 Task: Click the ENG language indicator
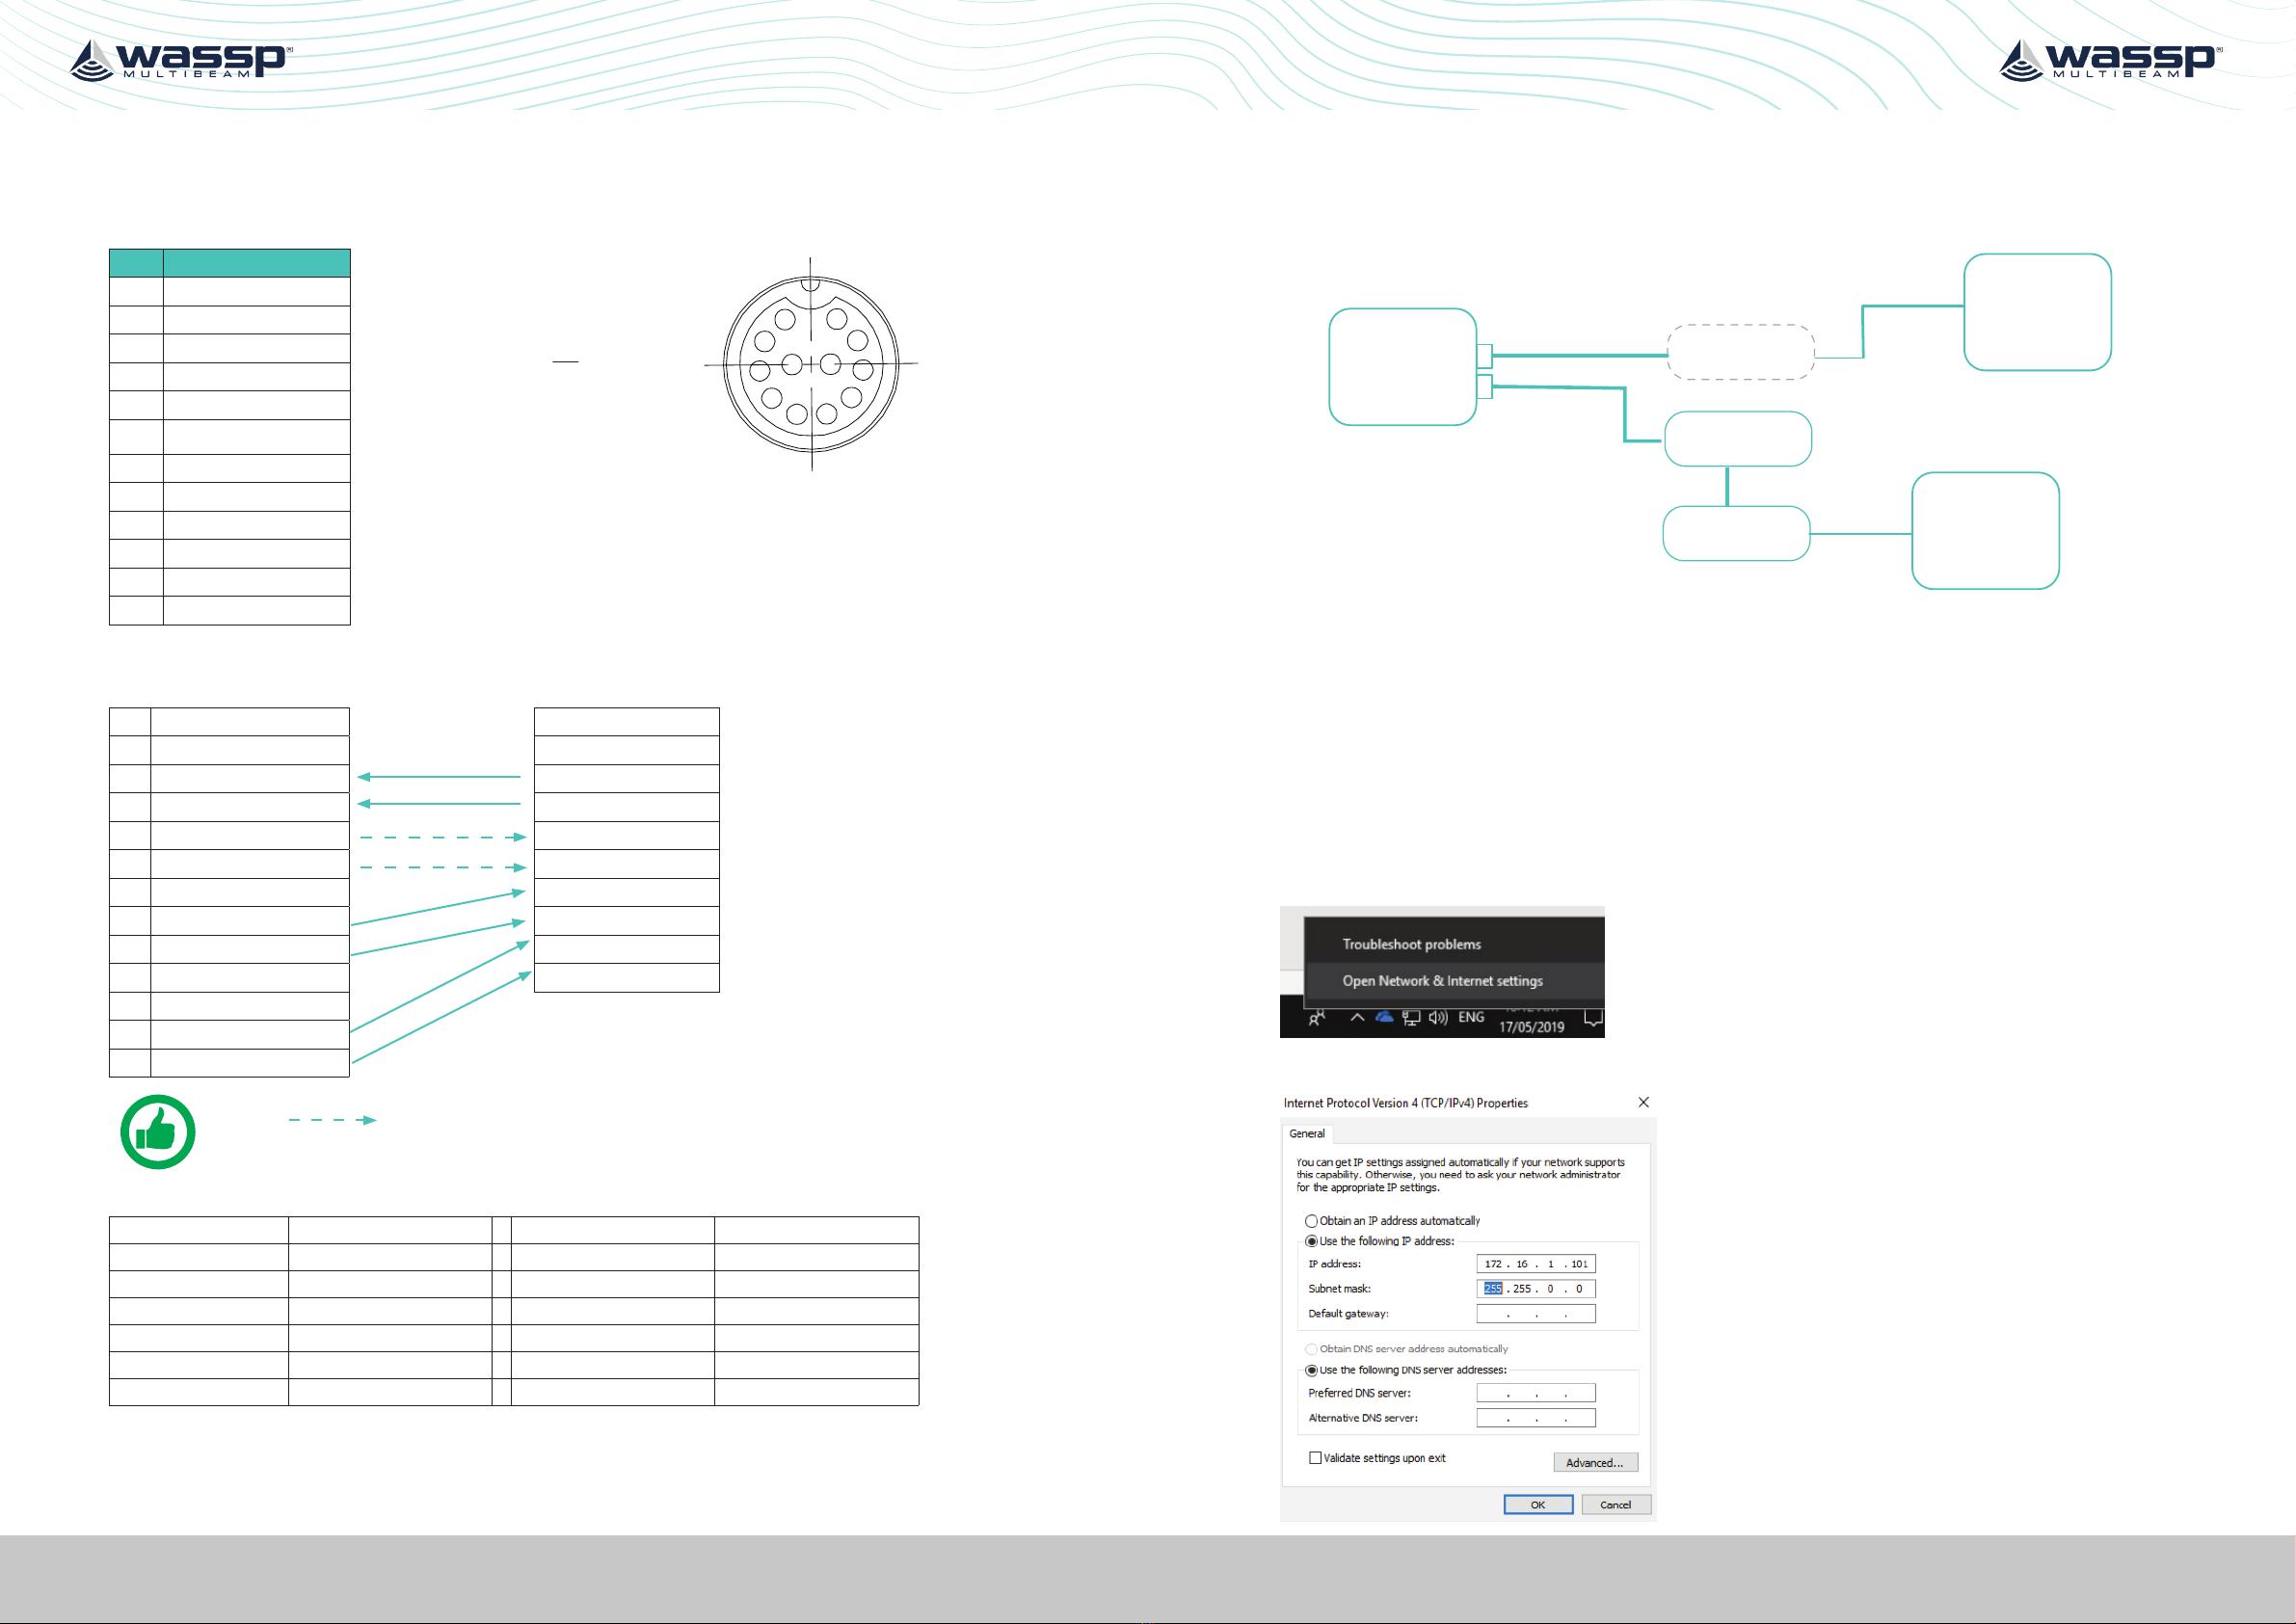click(1471, 1017)
